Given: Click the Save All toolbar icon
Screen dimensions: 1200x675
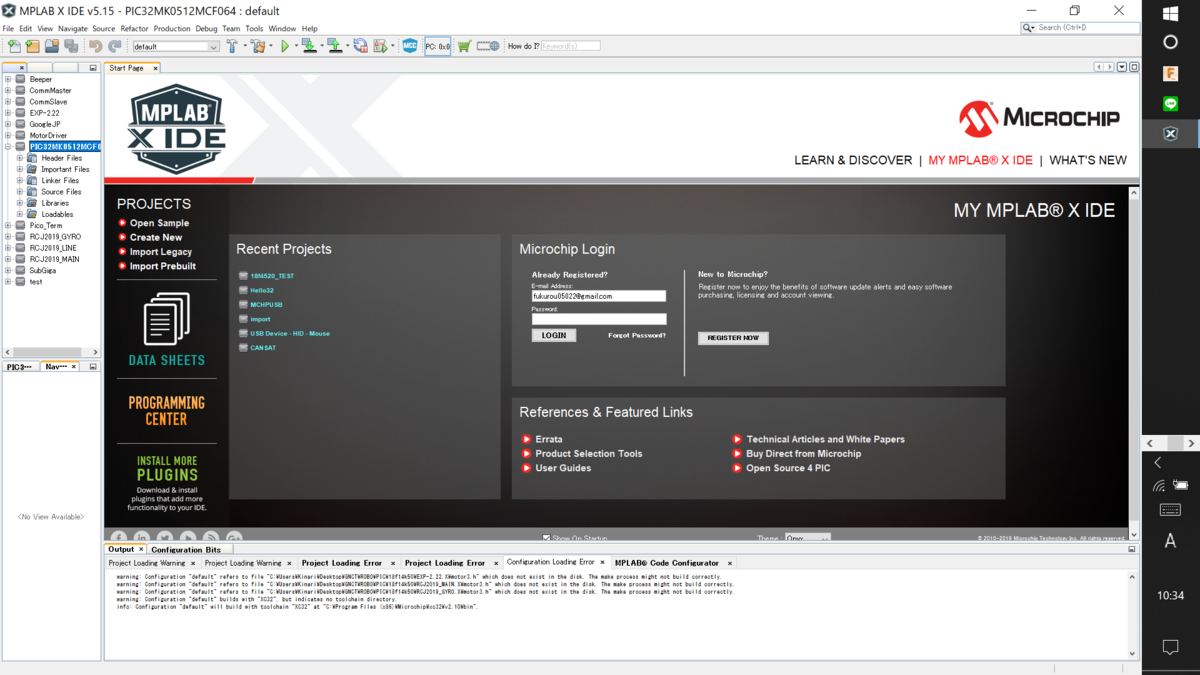Looking at the screenshot, I should click(71, 46).
